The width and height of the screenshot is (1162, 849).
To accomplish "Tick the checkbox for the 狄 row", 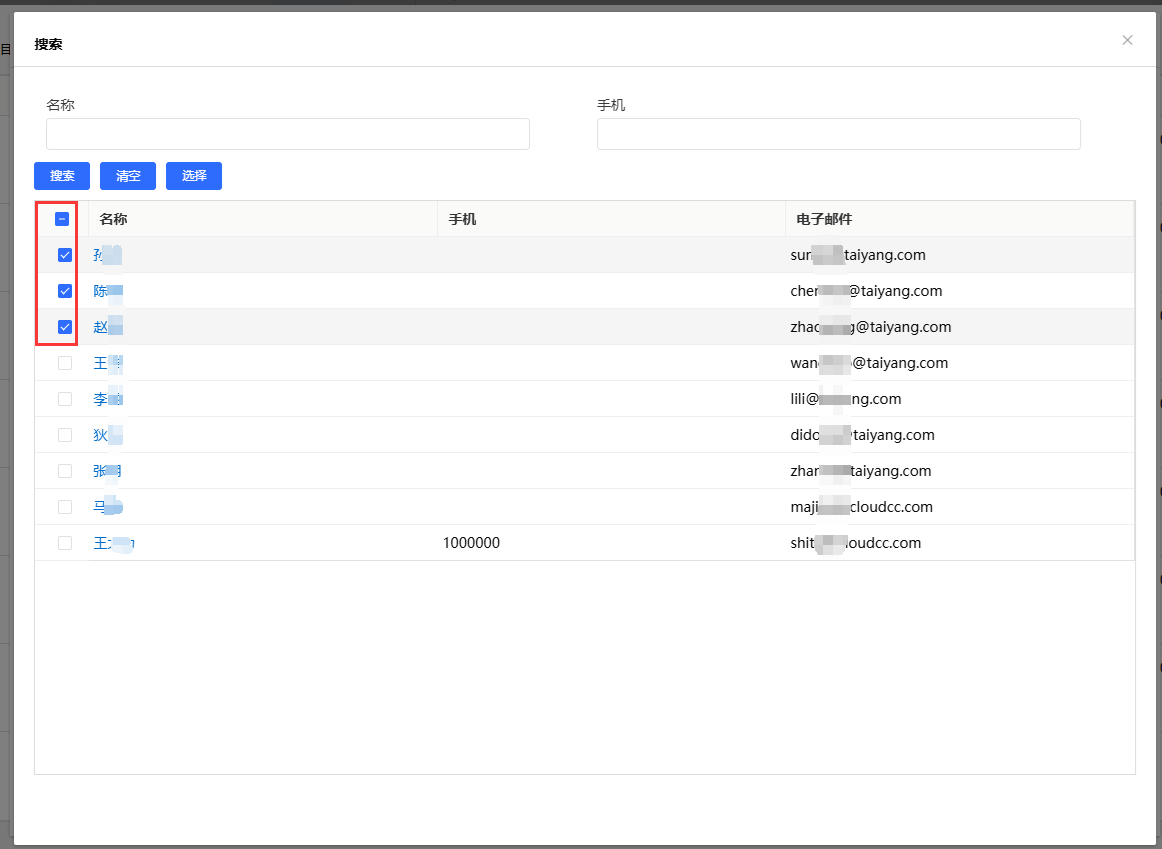I will [x=65, y=435].
